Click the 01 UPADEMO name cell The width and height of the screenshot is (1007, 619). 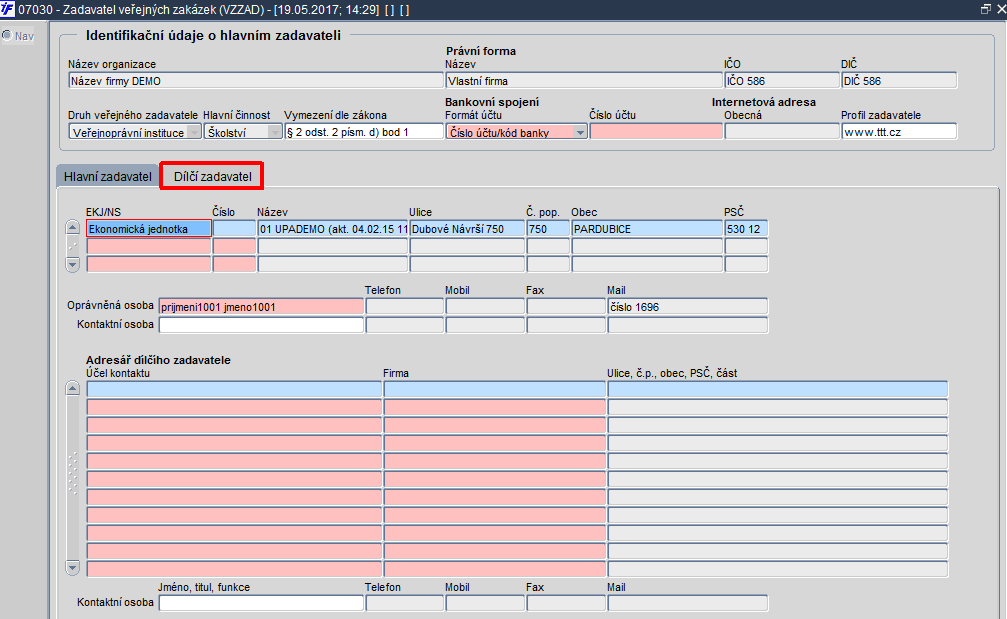tap(333, 229)
